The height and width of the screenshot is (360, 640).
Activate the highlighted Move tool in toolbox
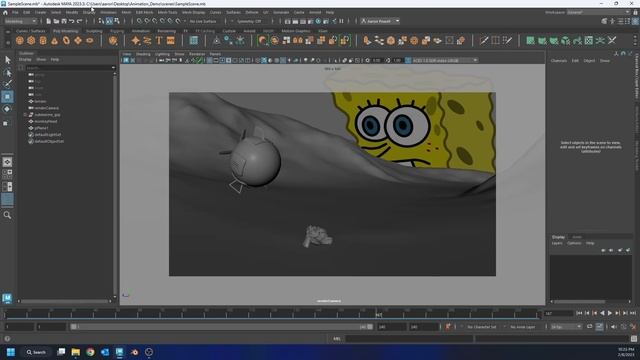tap(7, 97)
